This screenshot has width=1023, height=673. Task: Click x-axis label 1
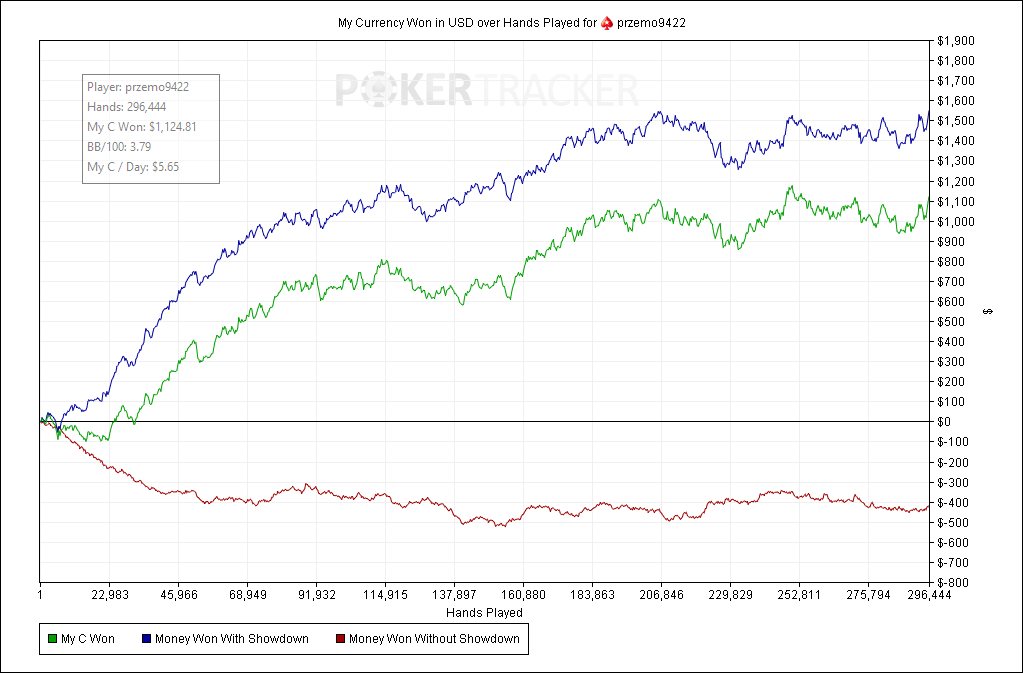[x=40, y=595]
